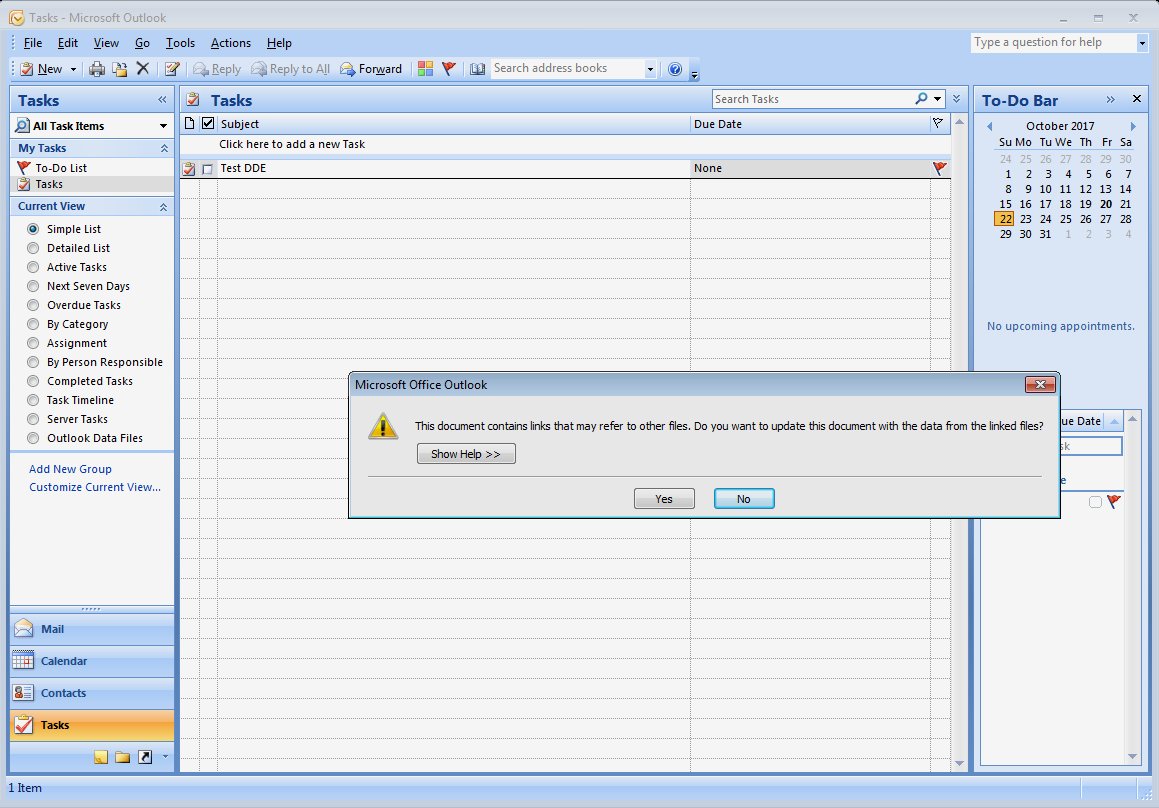The height and width of the screenshot is (808, 1159).
Task: Click No in the Outlook dialog
Action: [x=744, y=499]
